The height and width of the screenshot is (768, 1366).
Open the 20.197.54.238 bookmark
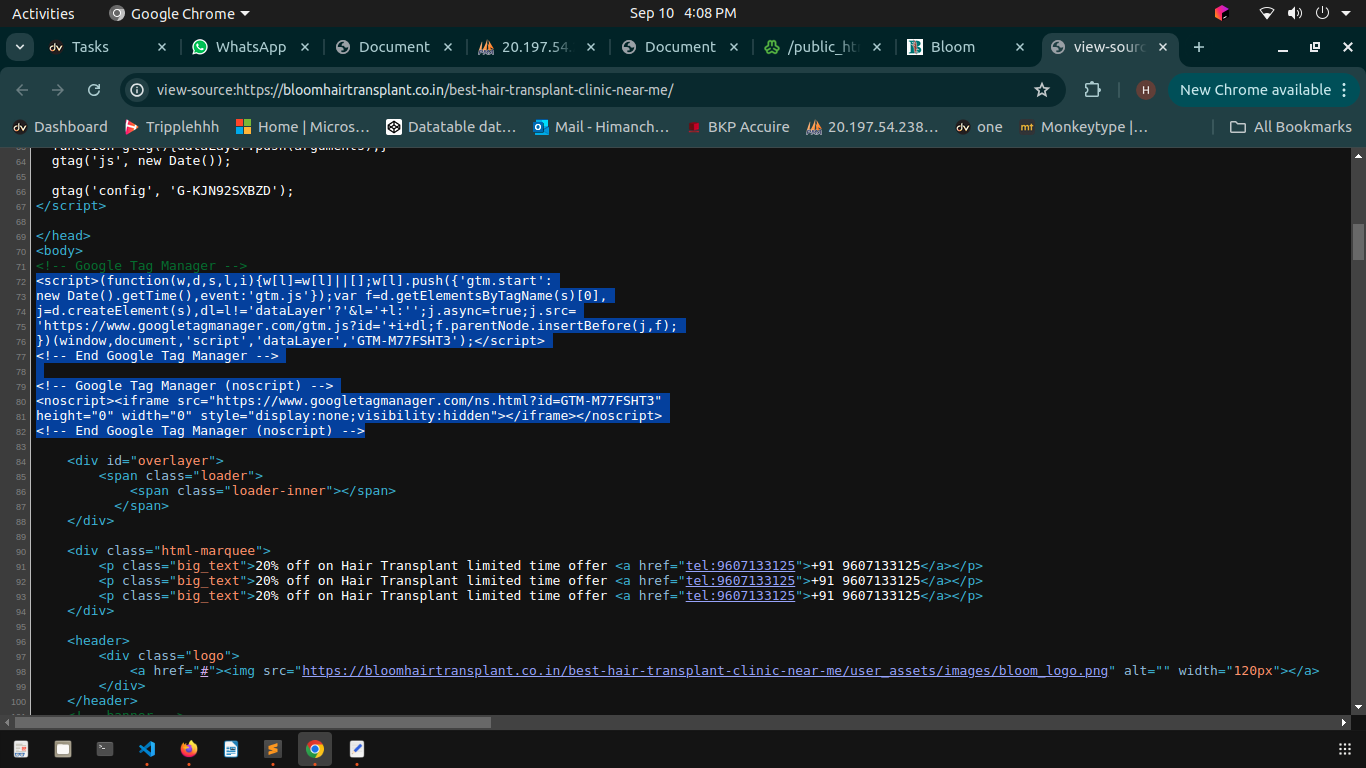(x=872, y=127)
